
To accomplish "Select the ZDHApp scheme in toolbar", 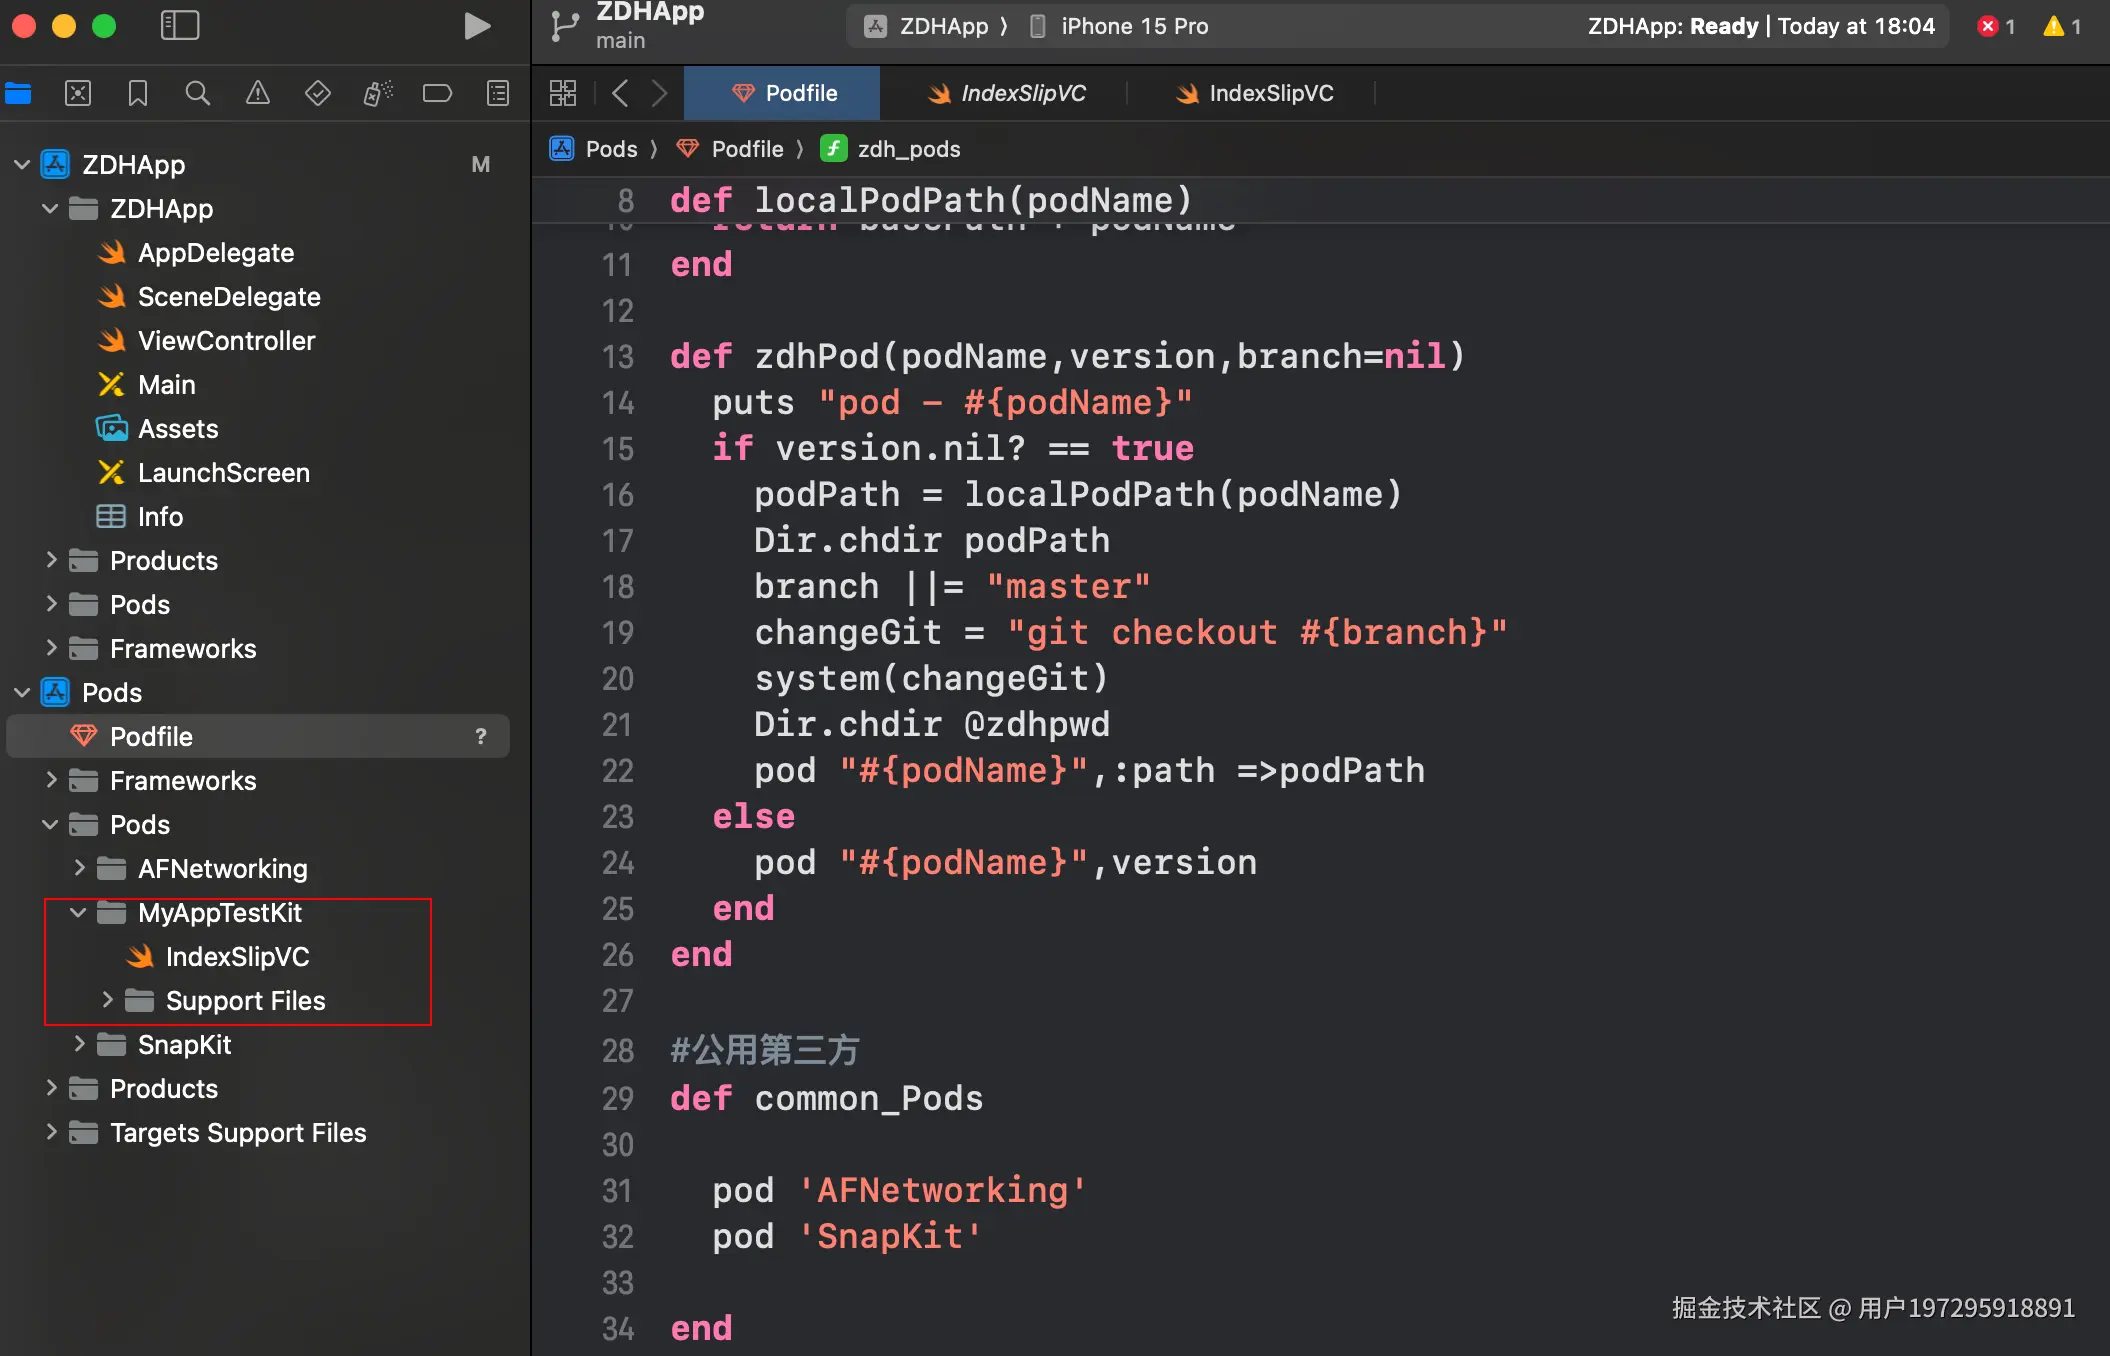I will 926,26.
